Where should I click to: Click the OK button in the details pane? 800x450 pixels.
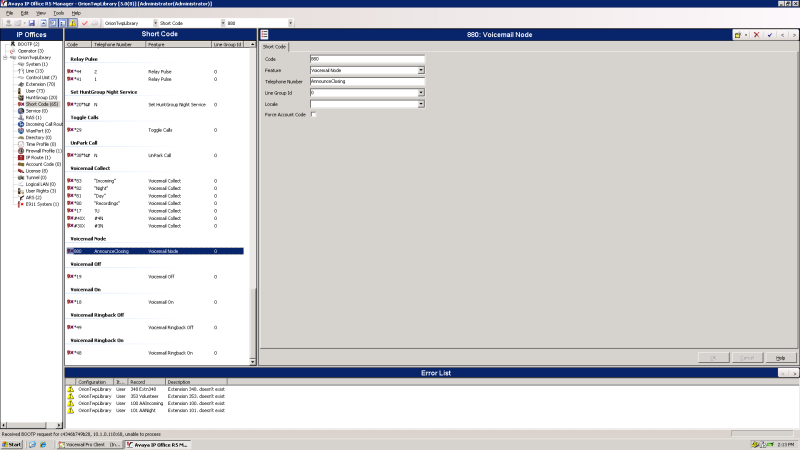coord(713,358)
